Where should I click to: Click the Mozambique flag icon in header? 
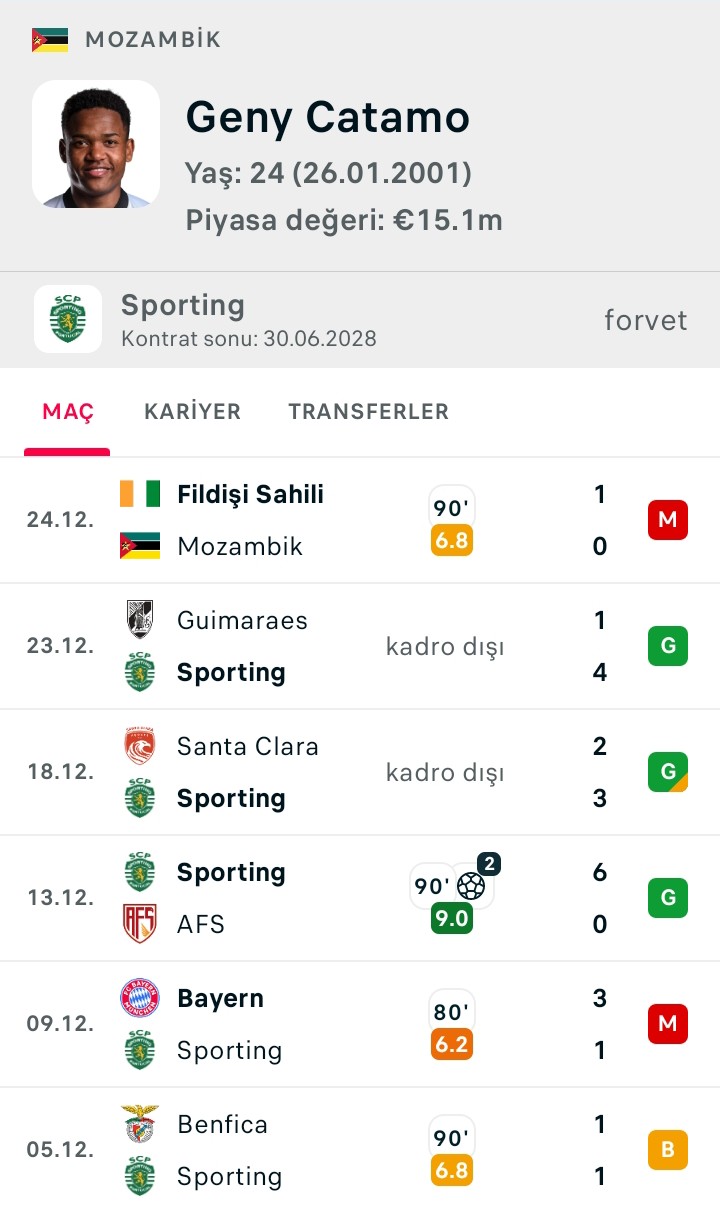pos(49,40)
